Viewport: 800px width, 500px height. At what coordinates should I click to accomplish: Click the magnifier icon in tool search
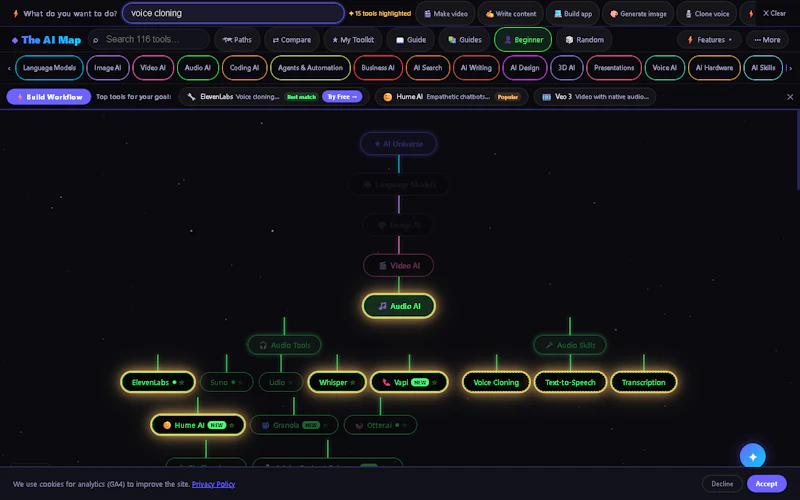(x=95, y=40)
